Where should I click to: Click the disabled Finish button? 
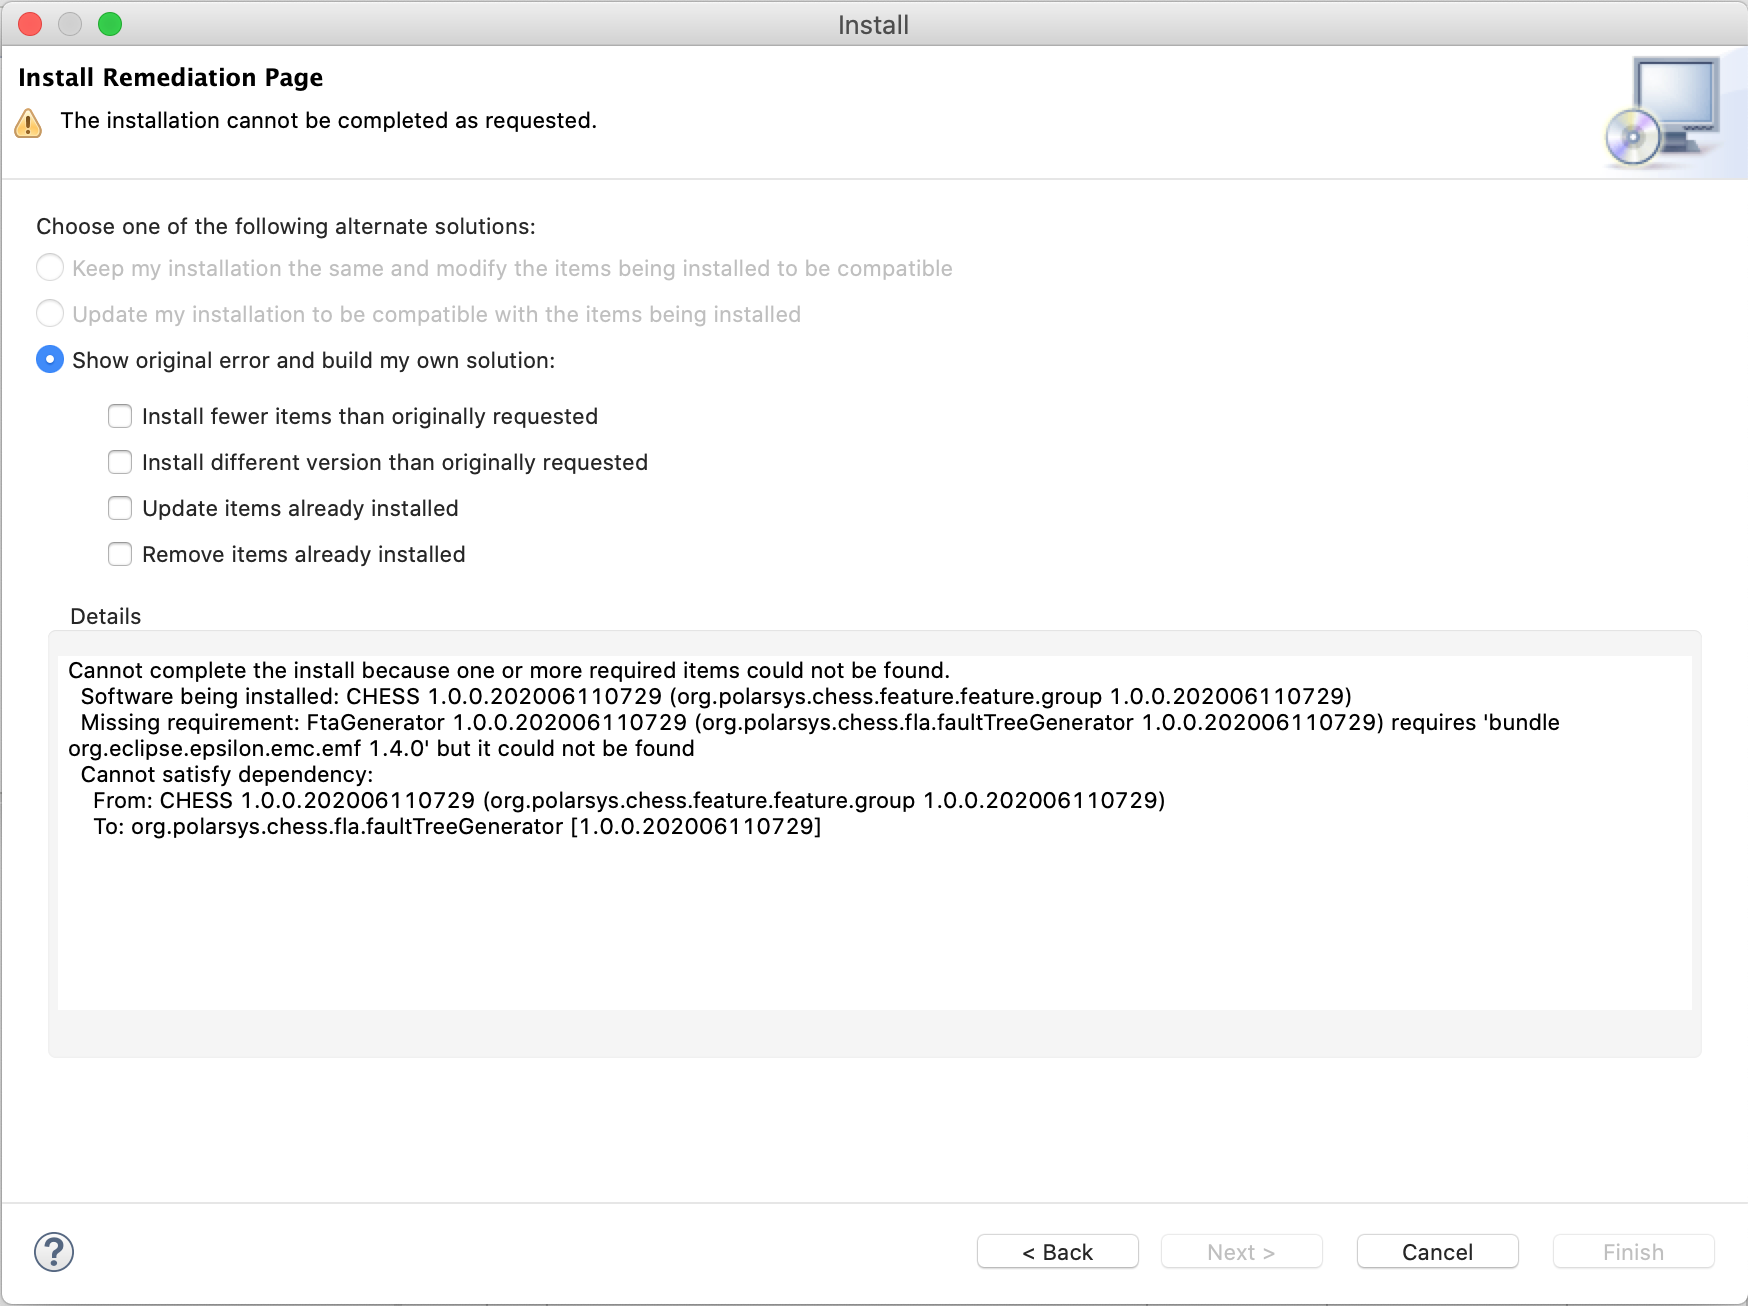tap(1634, 1252)
